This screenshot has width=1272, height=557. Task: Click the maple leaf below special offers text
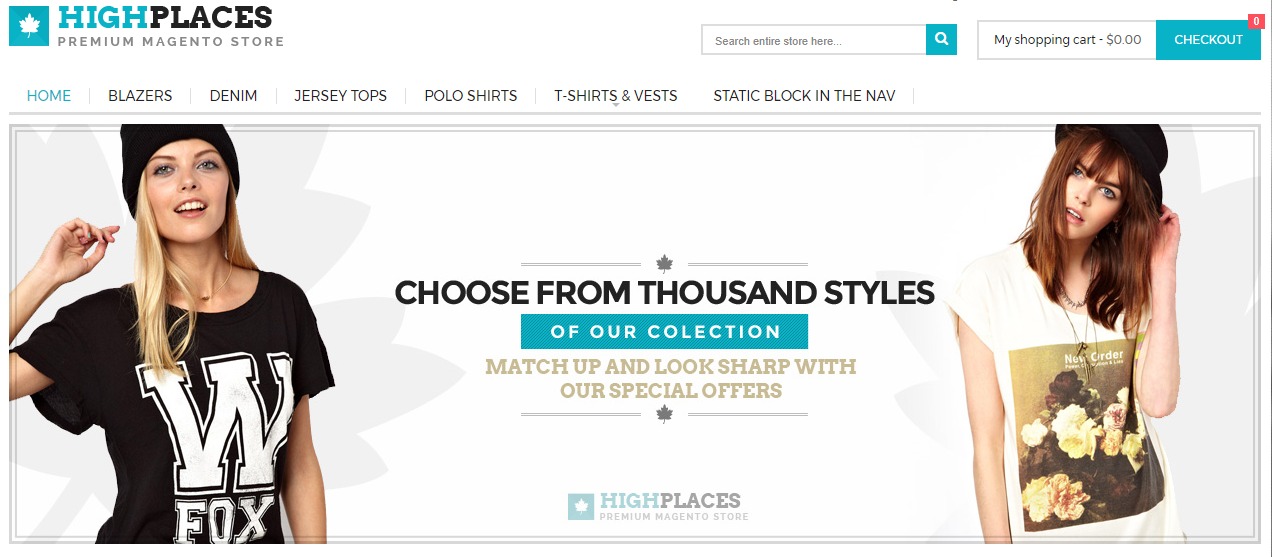point(664,414)
